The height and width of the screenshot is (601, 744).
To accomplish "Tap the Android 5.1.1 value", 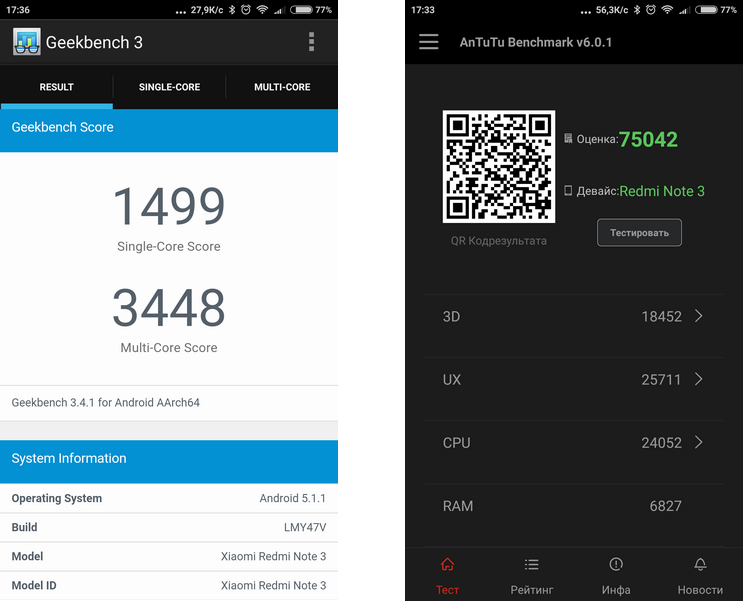I will [x=293, y=498].
